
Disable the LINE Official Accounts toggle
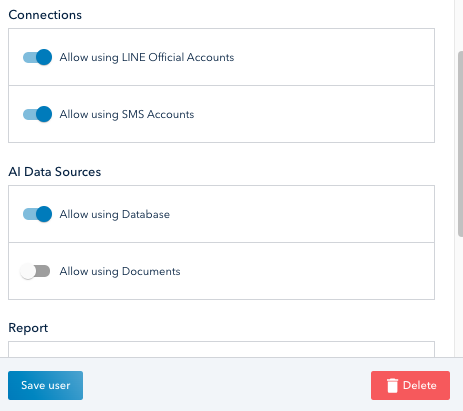37,57
